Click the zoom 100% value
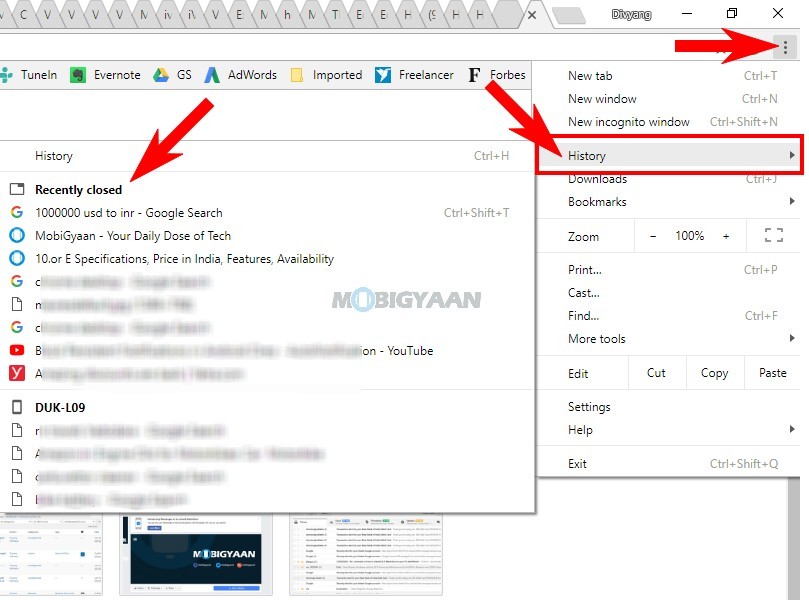The width and height of the screenshot is (809, 600). click(x=689, y=236)
